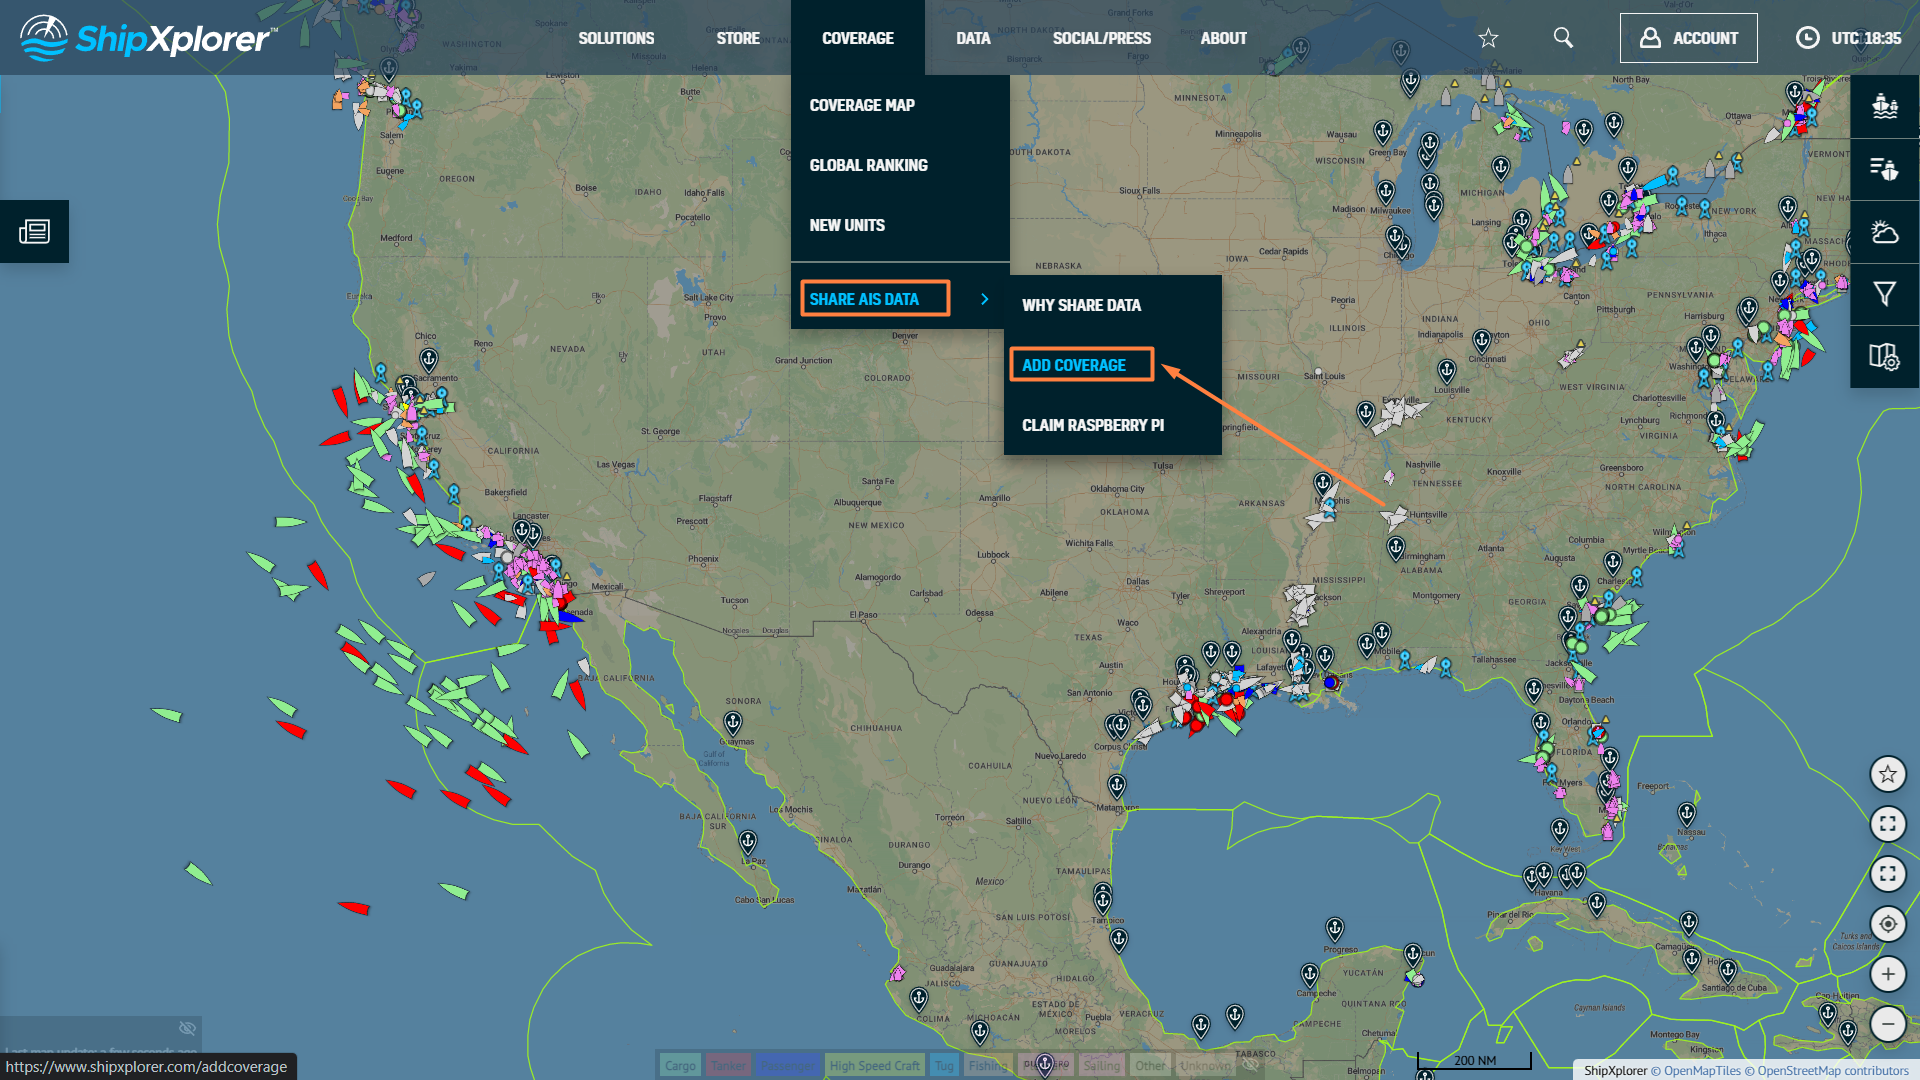Screen dimensions: 1920x1080
Task: Click the ACCOUNT button
Action: (1688, 38)
